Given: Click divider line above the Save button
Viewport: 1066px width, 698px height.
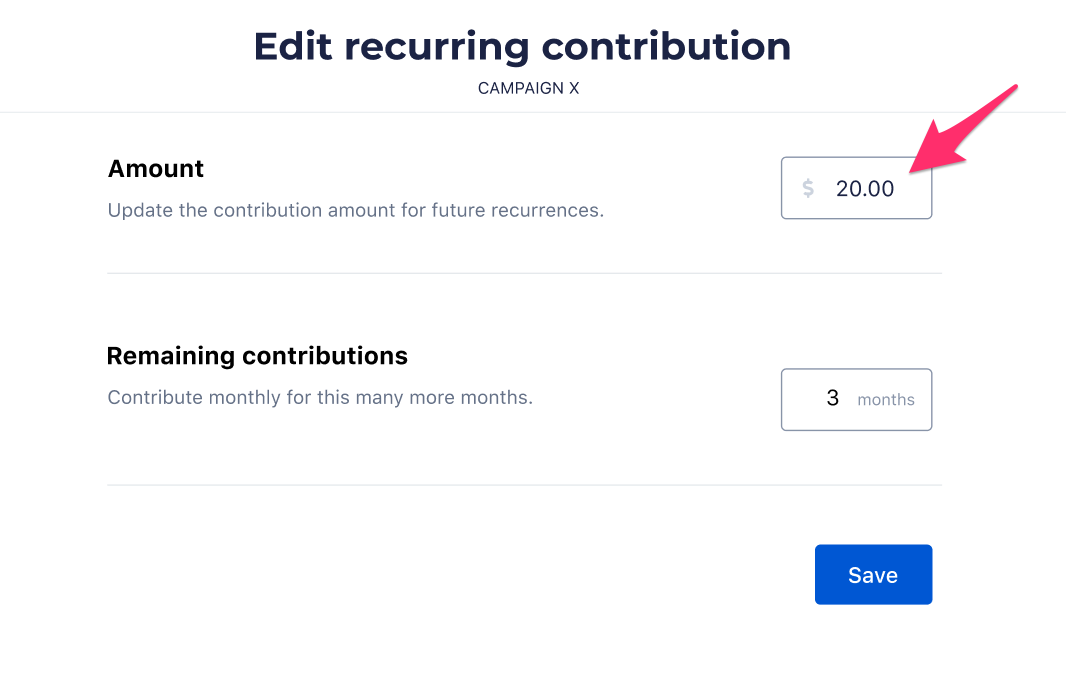Looking at the screenshot, I should (x=524, y=485).
